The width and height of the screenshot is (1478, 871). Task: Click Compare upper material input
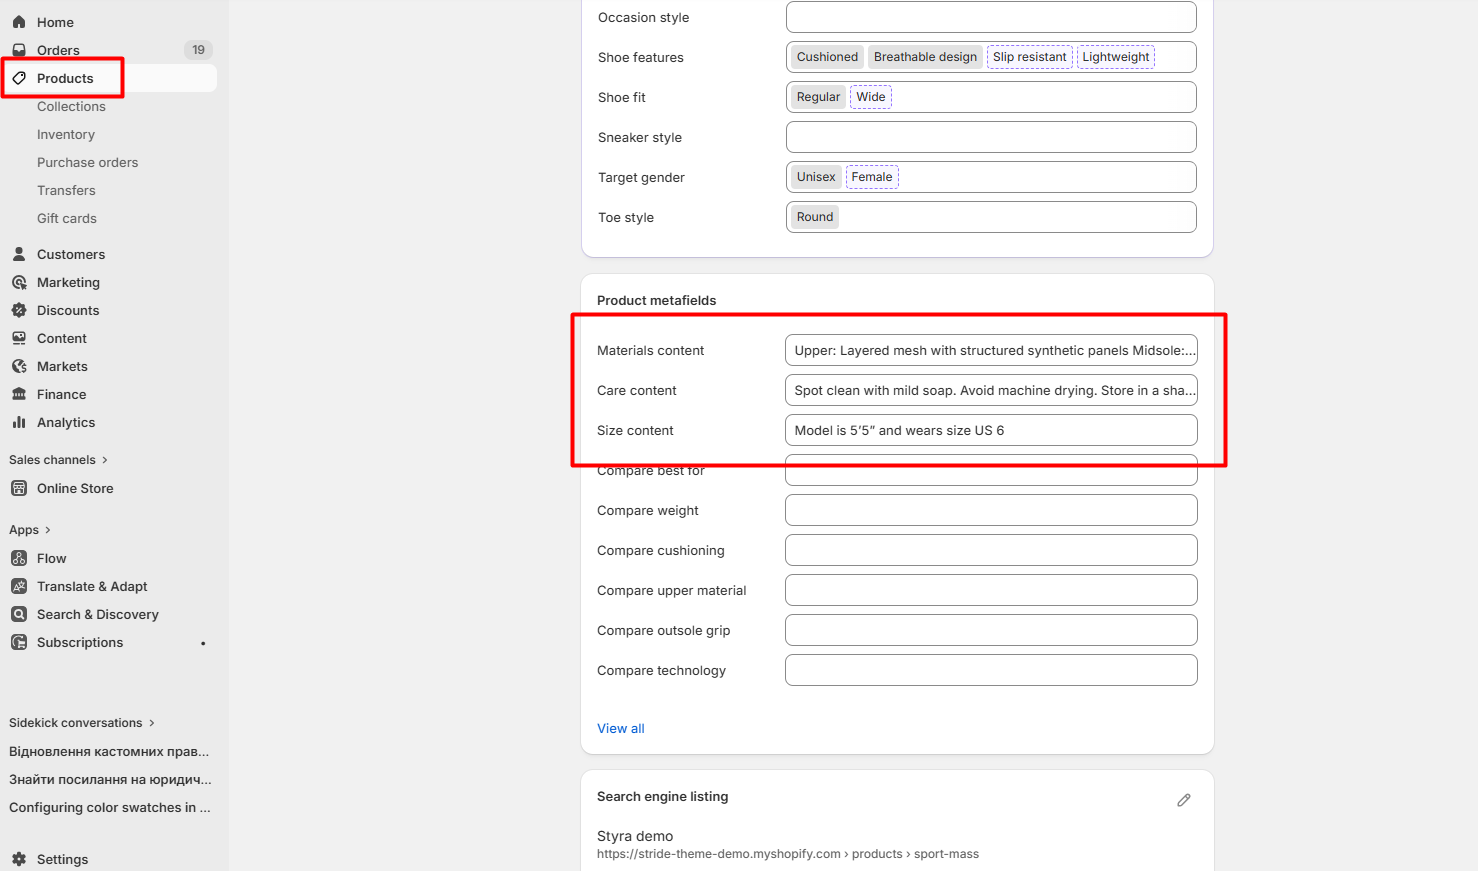click(991, 590)
